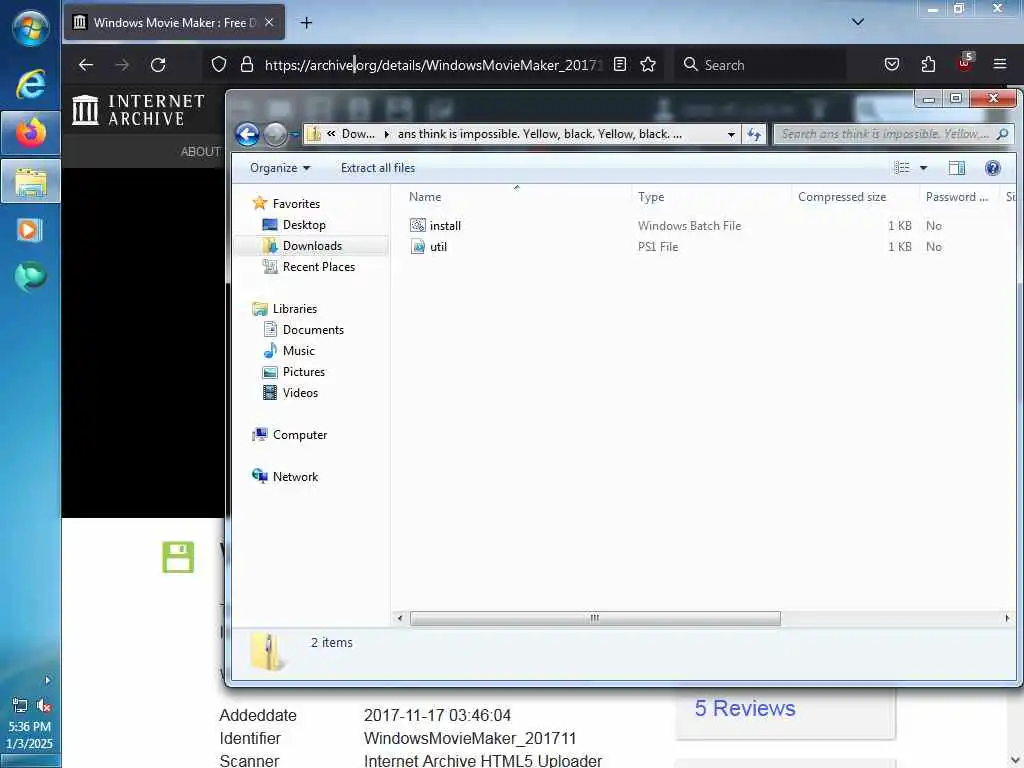The width and height of the screenshot is (1024, 768).
Task: Click the muted volume tray icon
Action: tap(43, 706)
